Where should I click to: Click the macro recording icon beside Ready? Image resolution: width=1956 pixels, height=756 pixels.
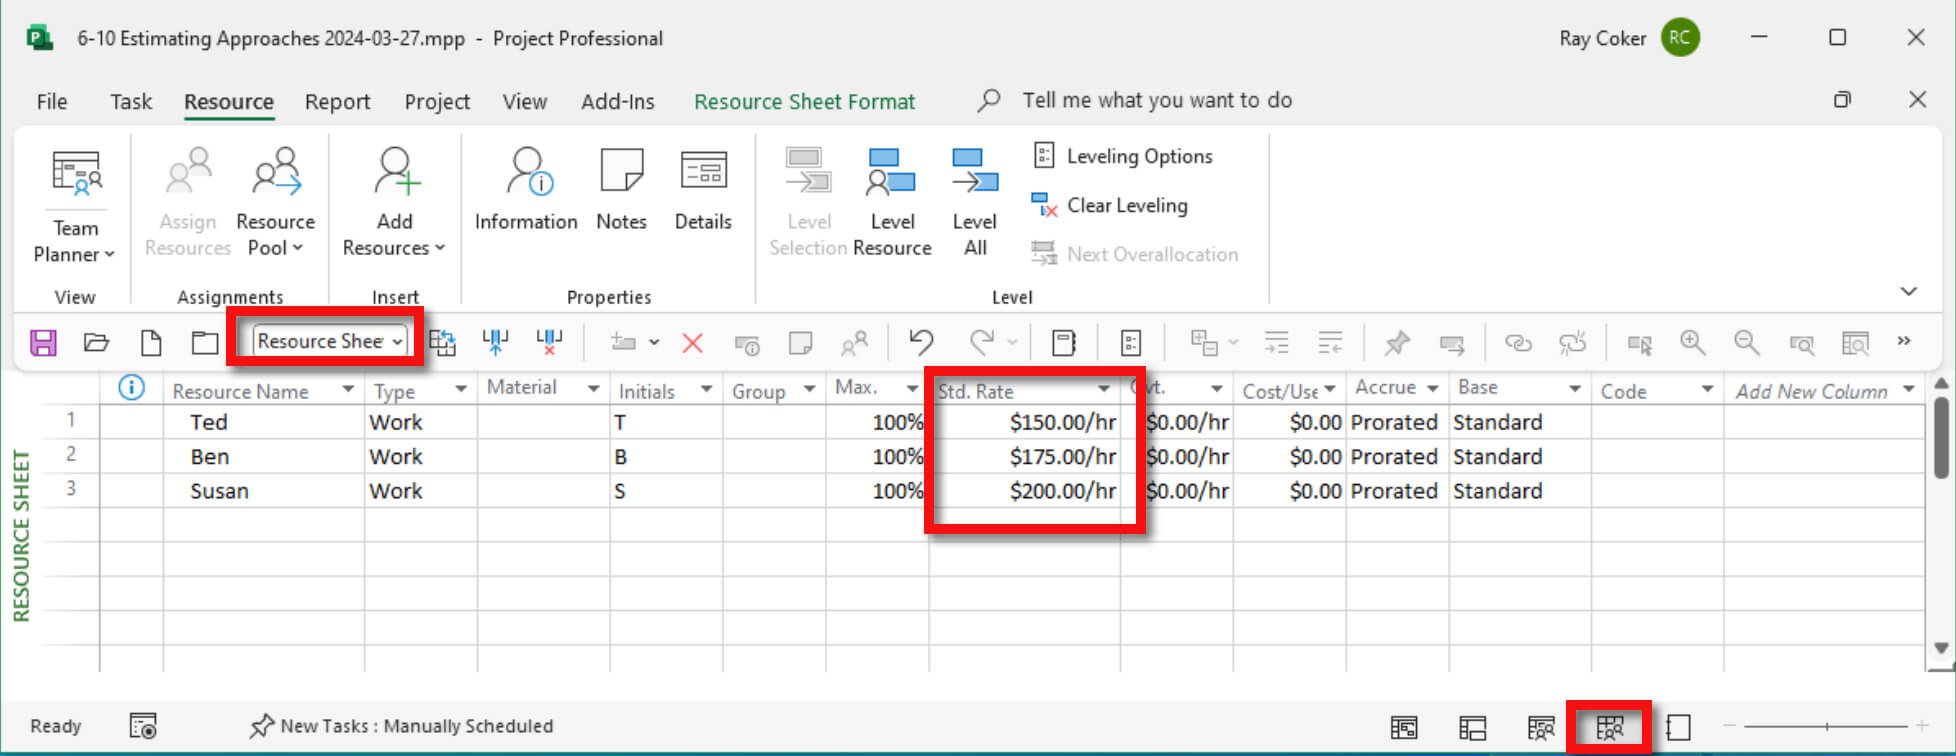(x=143, y=726)
